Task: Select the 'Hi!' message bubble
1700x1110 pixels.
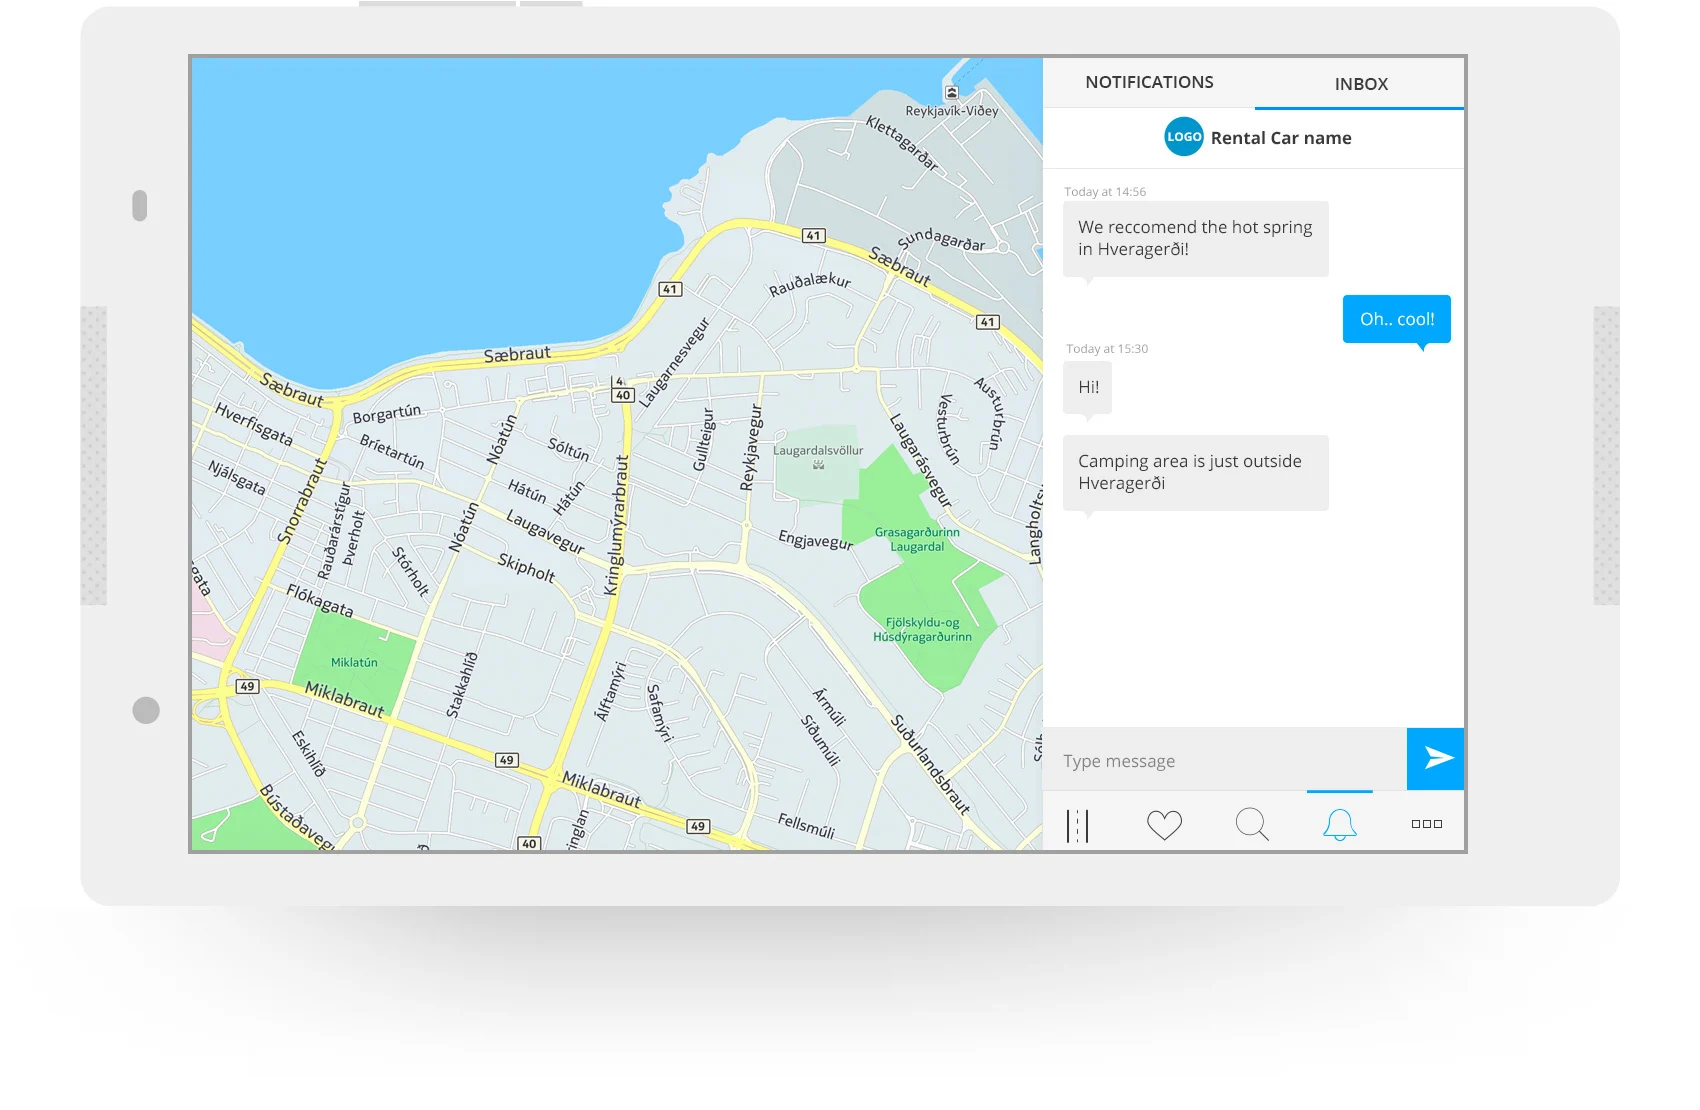Action: click(1088, 387)
